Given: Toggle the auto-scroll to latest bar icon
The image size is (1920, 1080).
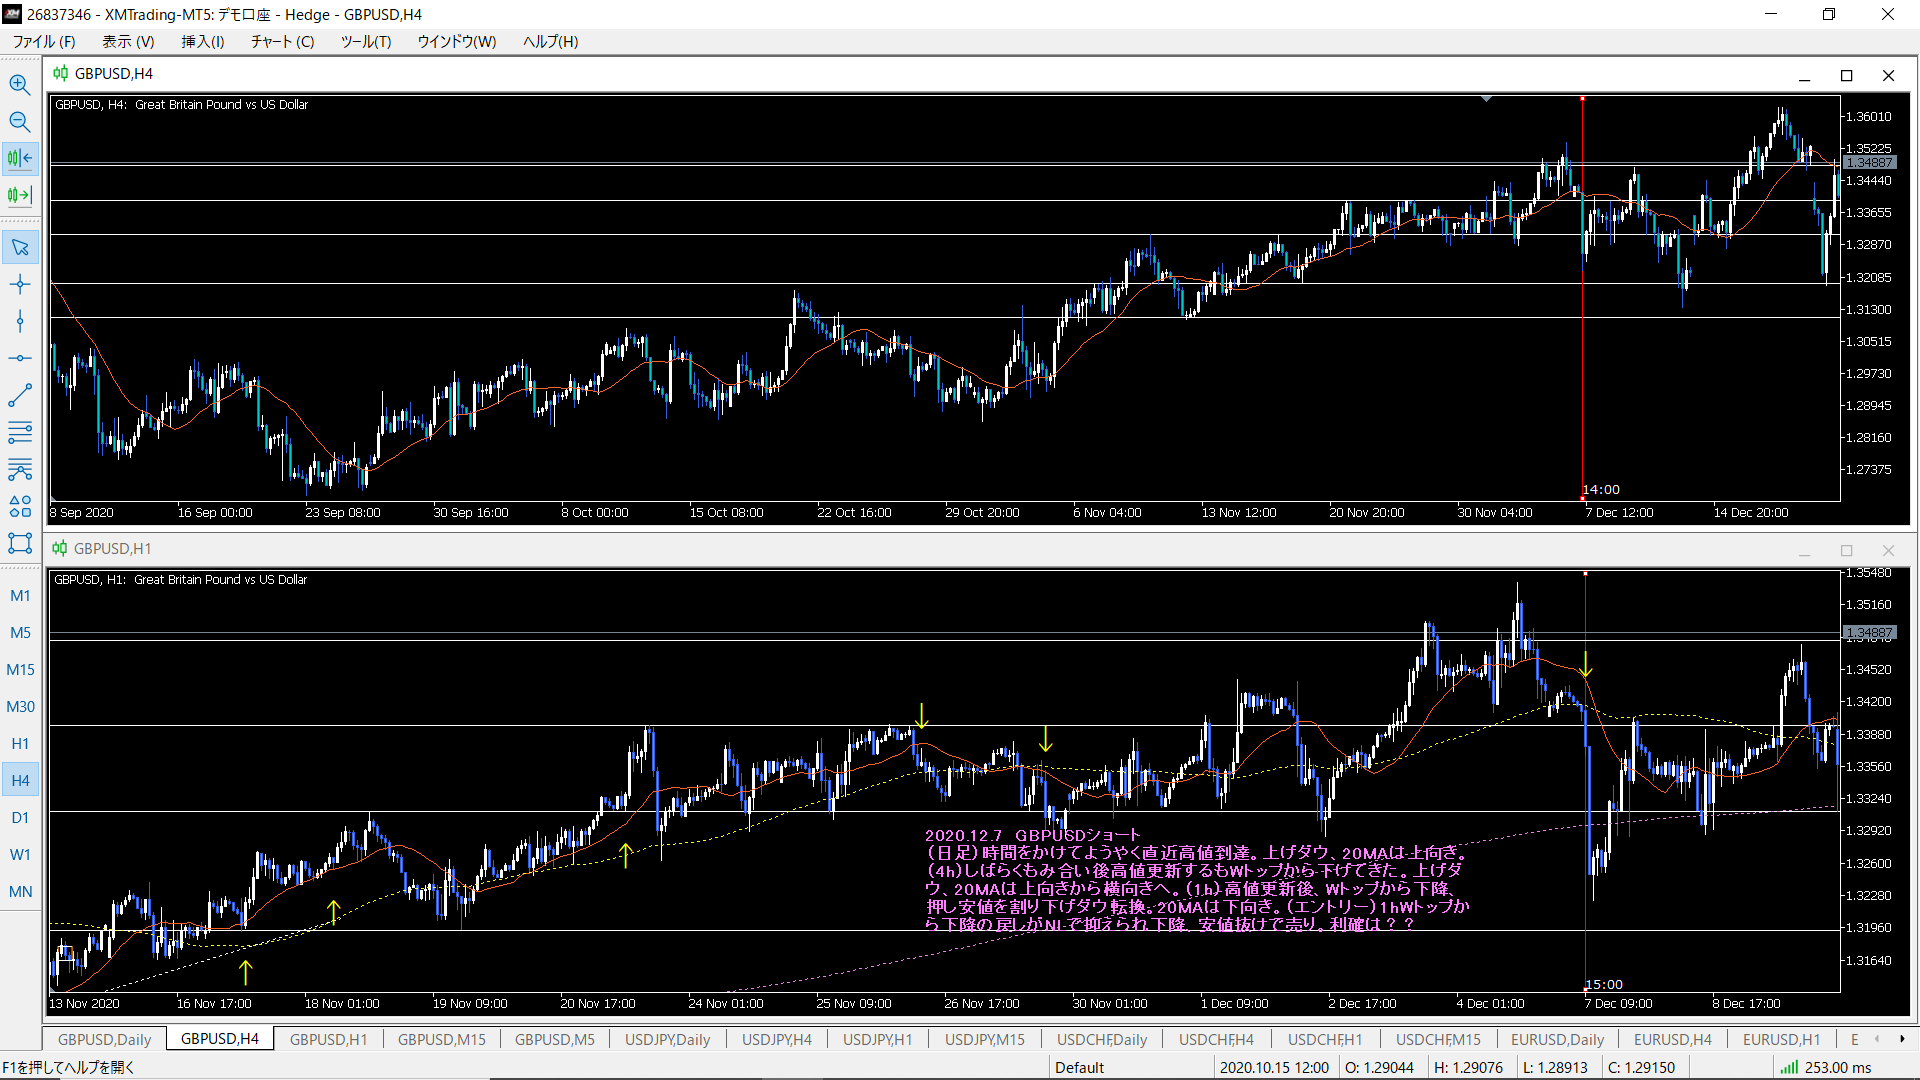Looking at the screenshot, I should coord(20,195).
